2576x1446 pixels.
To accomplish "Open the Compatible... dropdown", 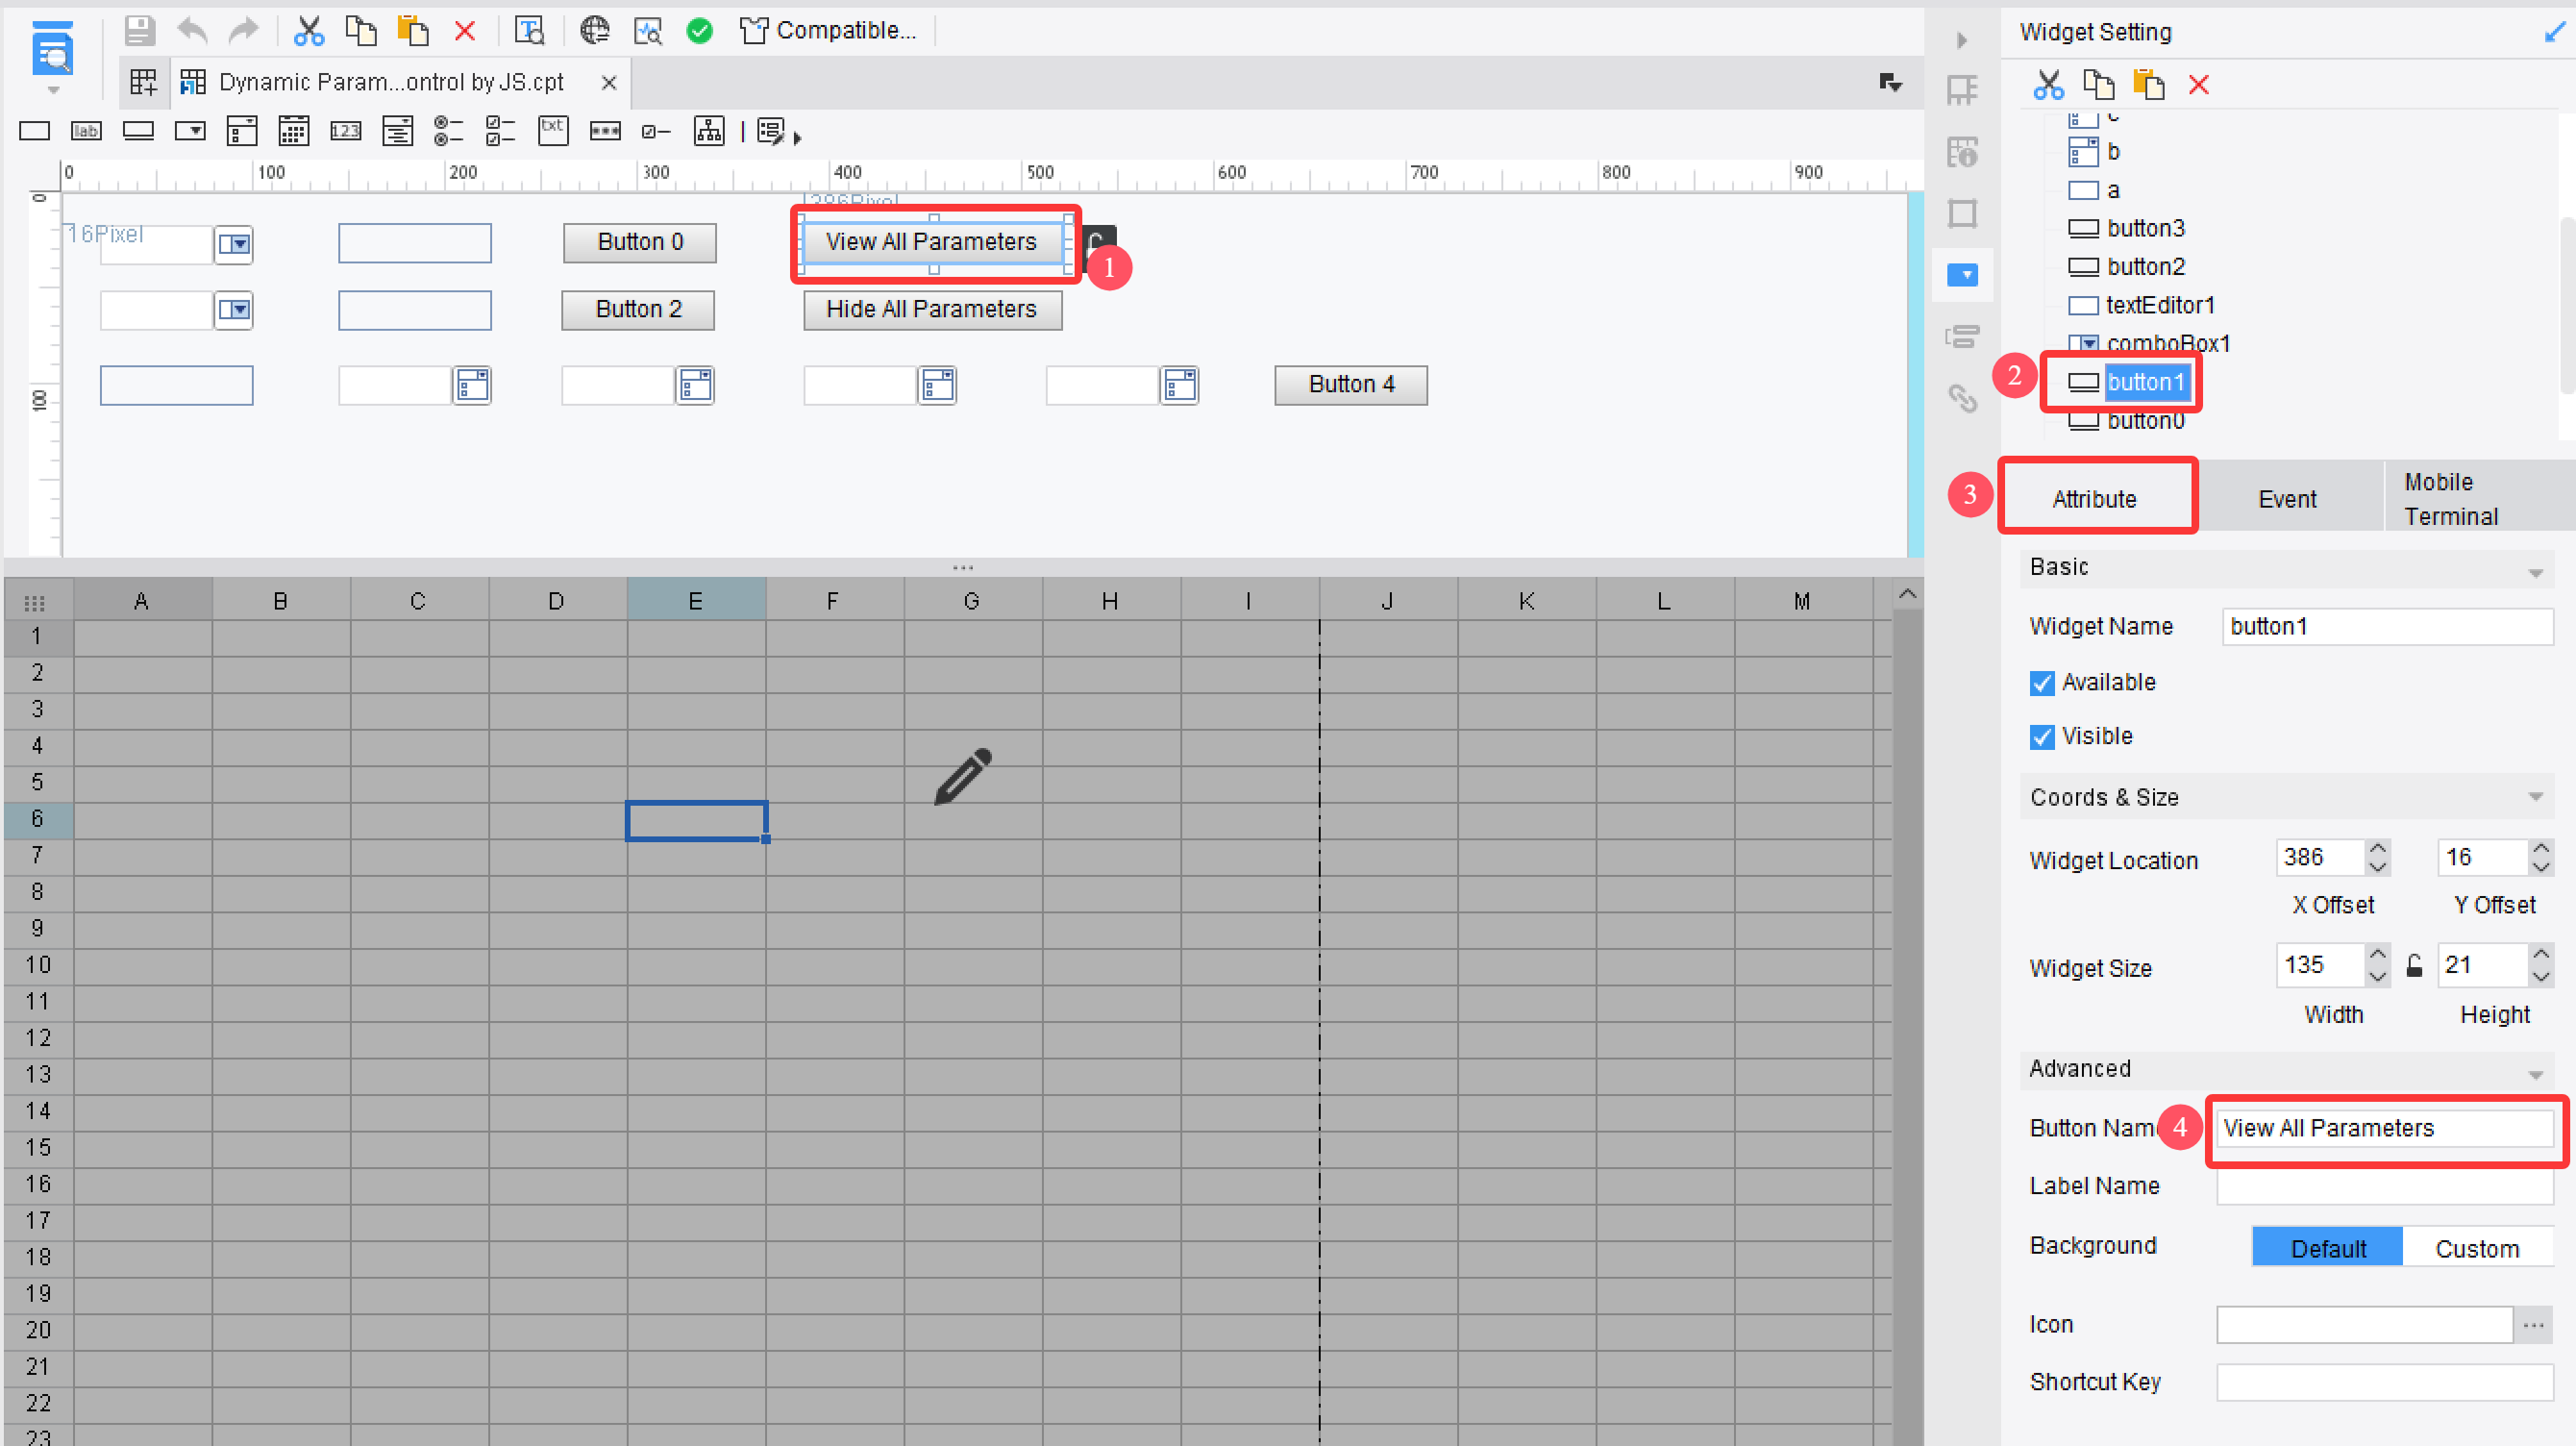I will pyautogui.click(x=828, y=31).
